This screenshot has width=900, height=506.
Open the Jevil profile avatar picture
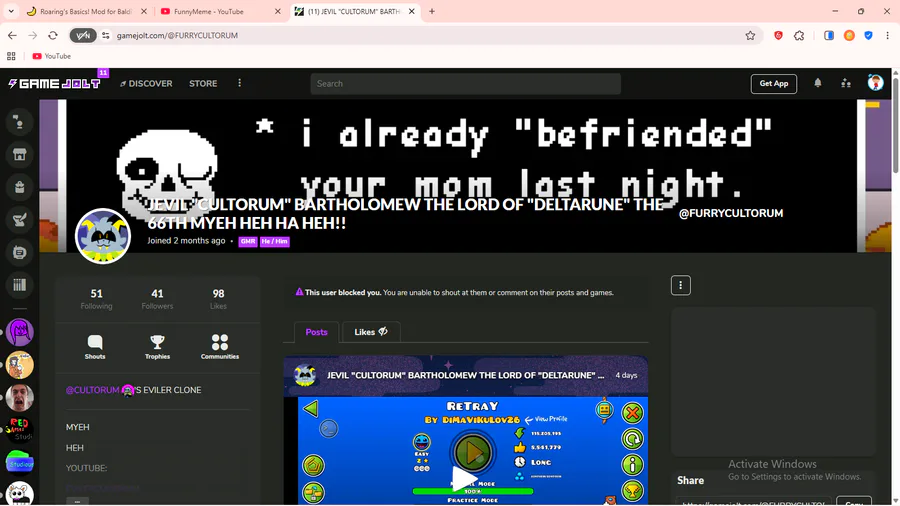(x=103, y=236)
